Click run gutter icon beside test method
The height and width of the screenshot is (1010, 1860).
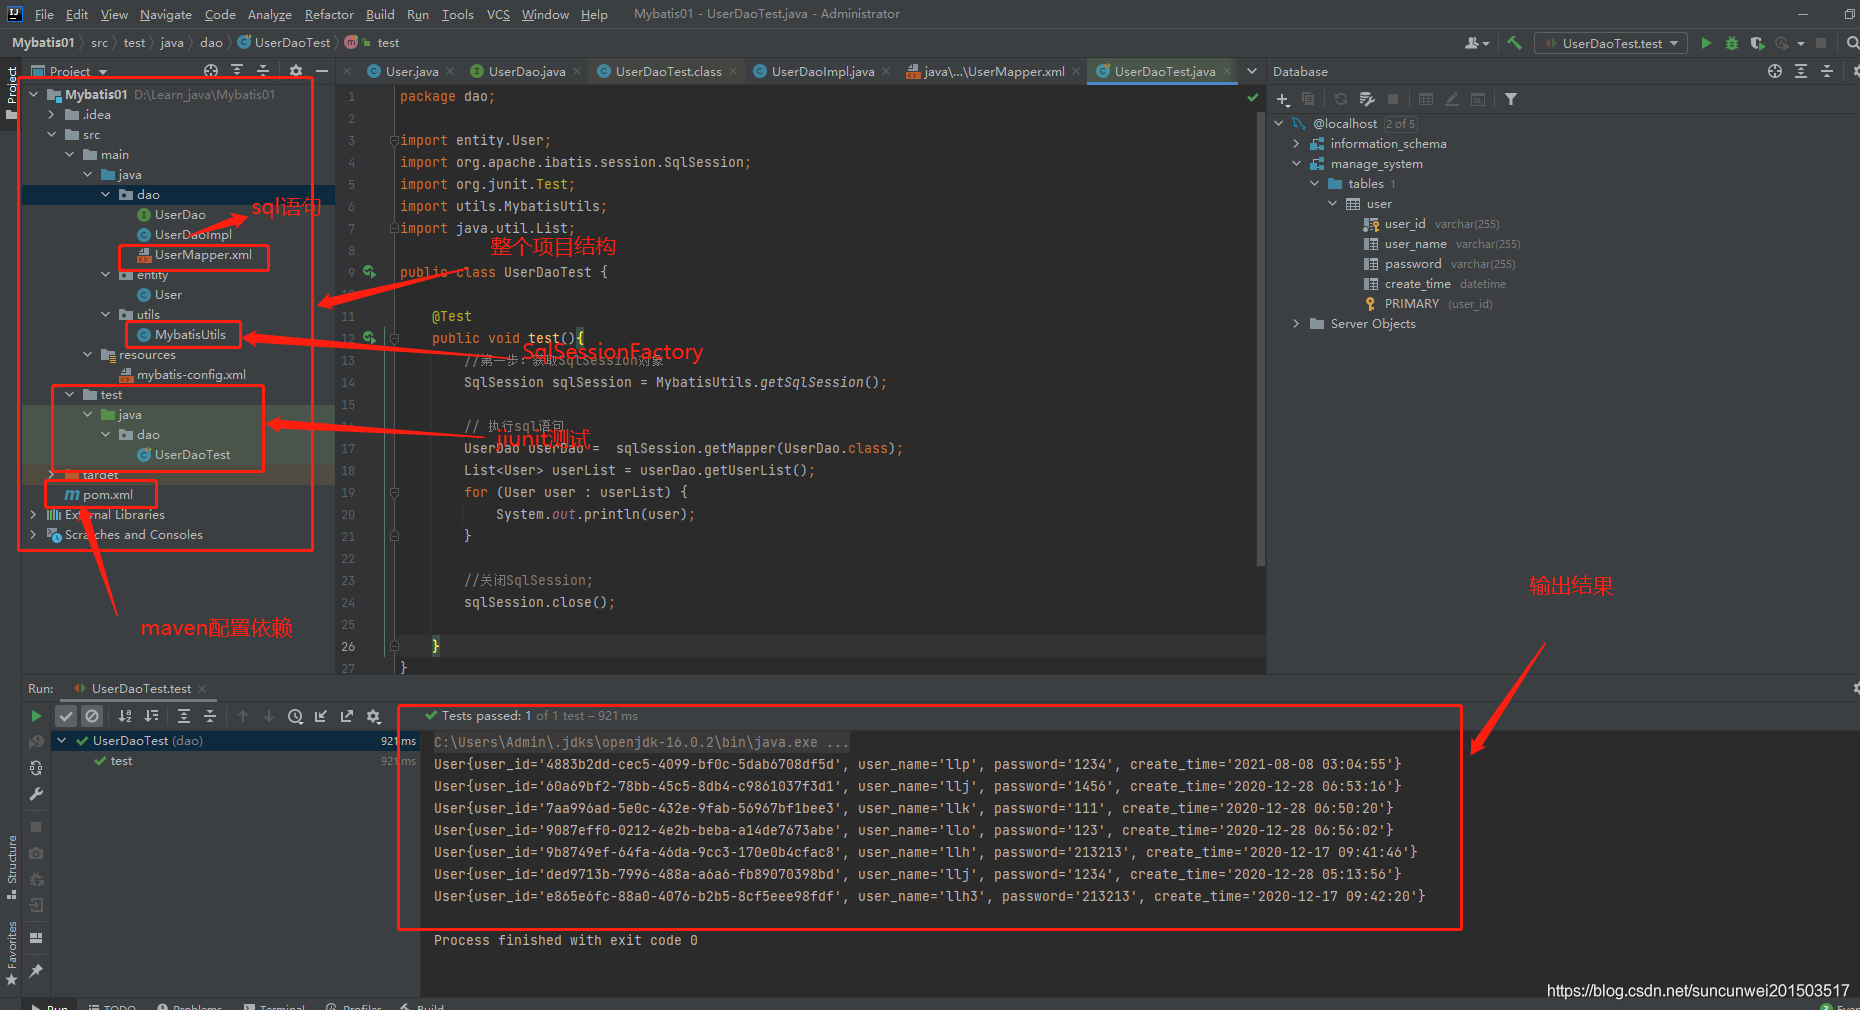369,338
